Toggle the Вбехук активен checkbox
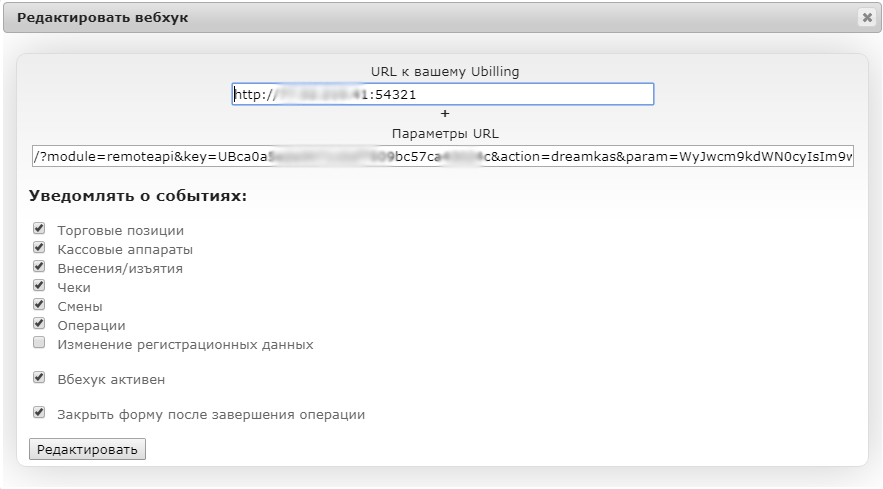The width and height of the screenshot is (883, 489). pyautogui.click(x=39, y=378)
